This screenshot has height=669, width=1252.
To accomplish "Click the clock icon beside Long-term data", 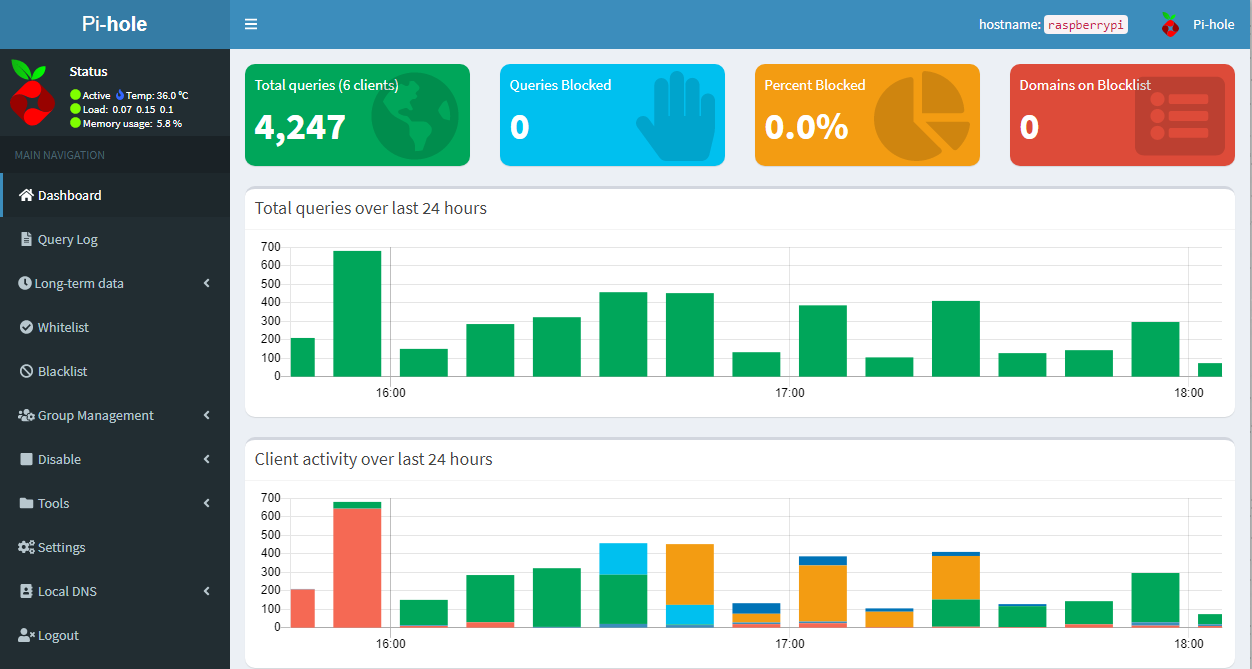I will click(25, 283).
